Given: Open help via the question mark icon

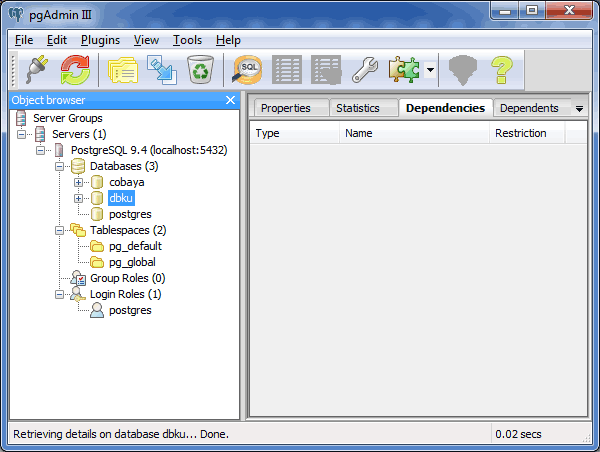Looking at the screenshot, I should pos(502,70).
